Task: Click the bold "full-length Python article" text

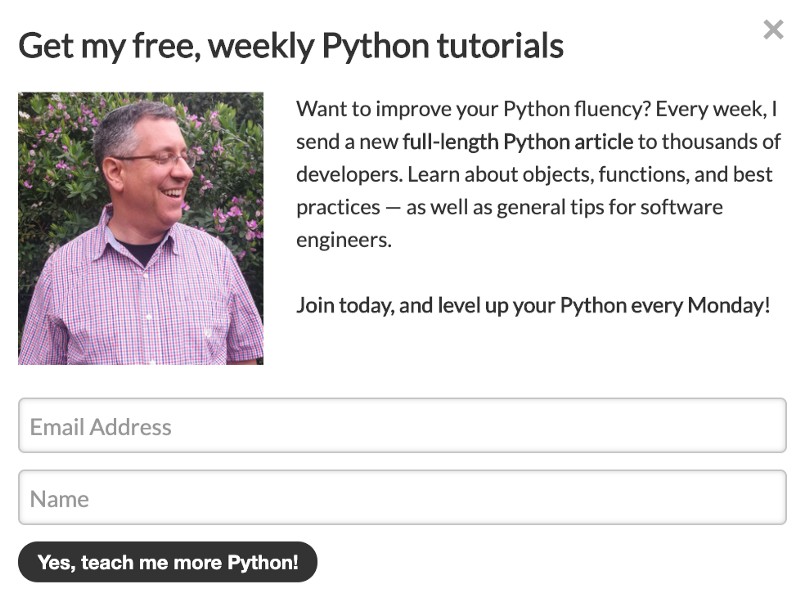Action: (518, 141)
